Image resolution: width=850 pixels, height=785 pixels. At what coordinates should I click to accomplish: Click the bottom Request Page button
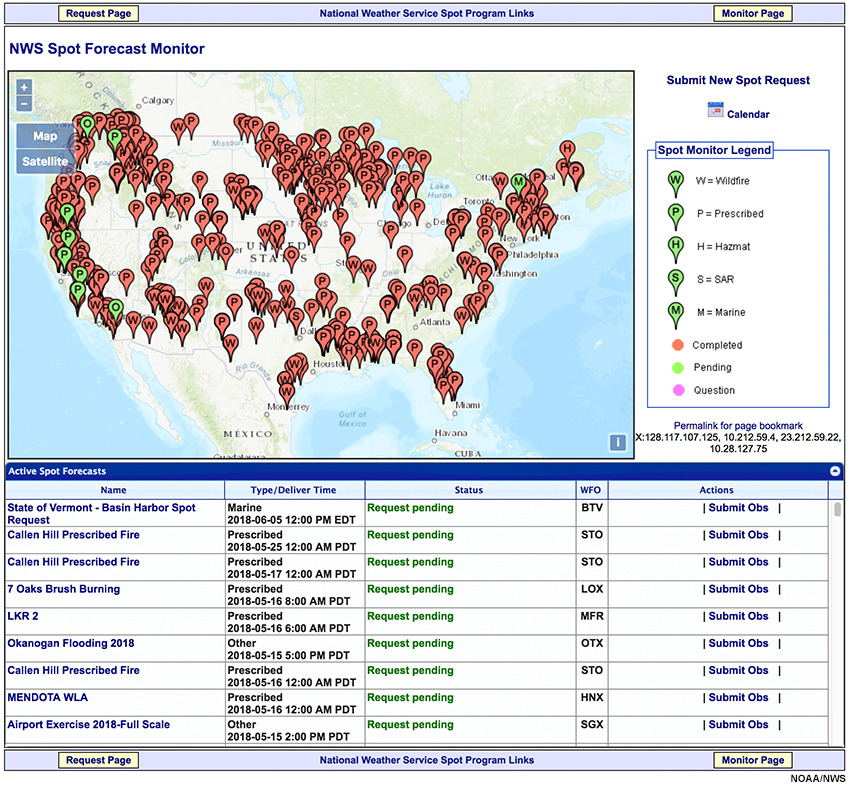(x=99, y=760)
